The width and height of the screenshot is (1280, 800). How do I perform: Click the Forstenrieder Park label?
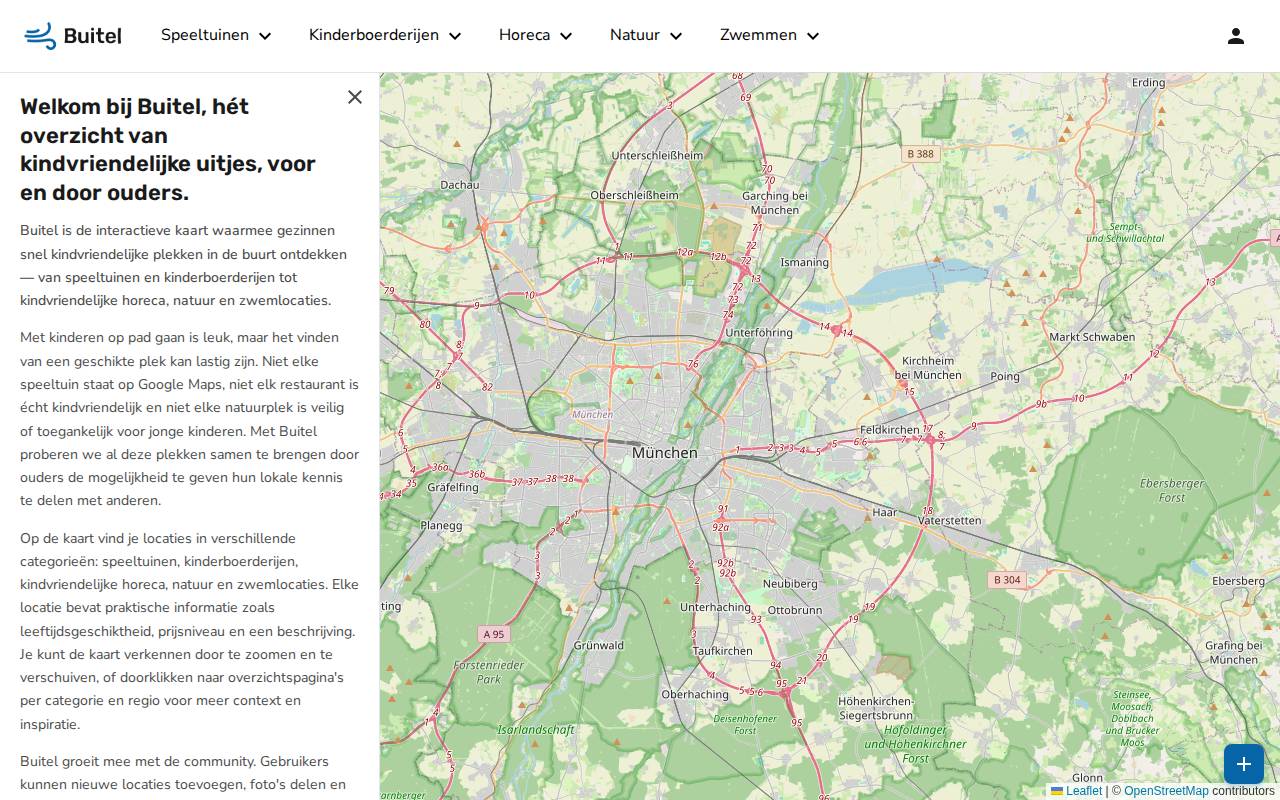(x=490, y=672)
